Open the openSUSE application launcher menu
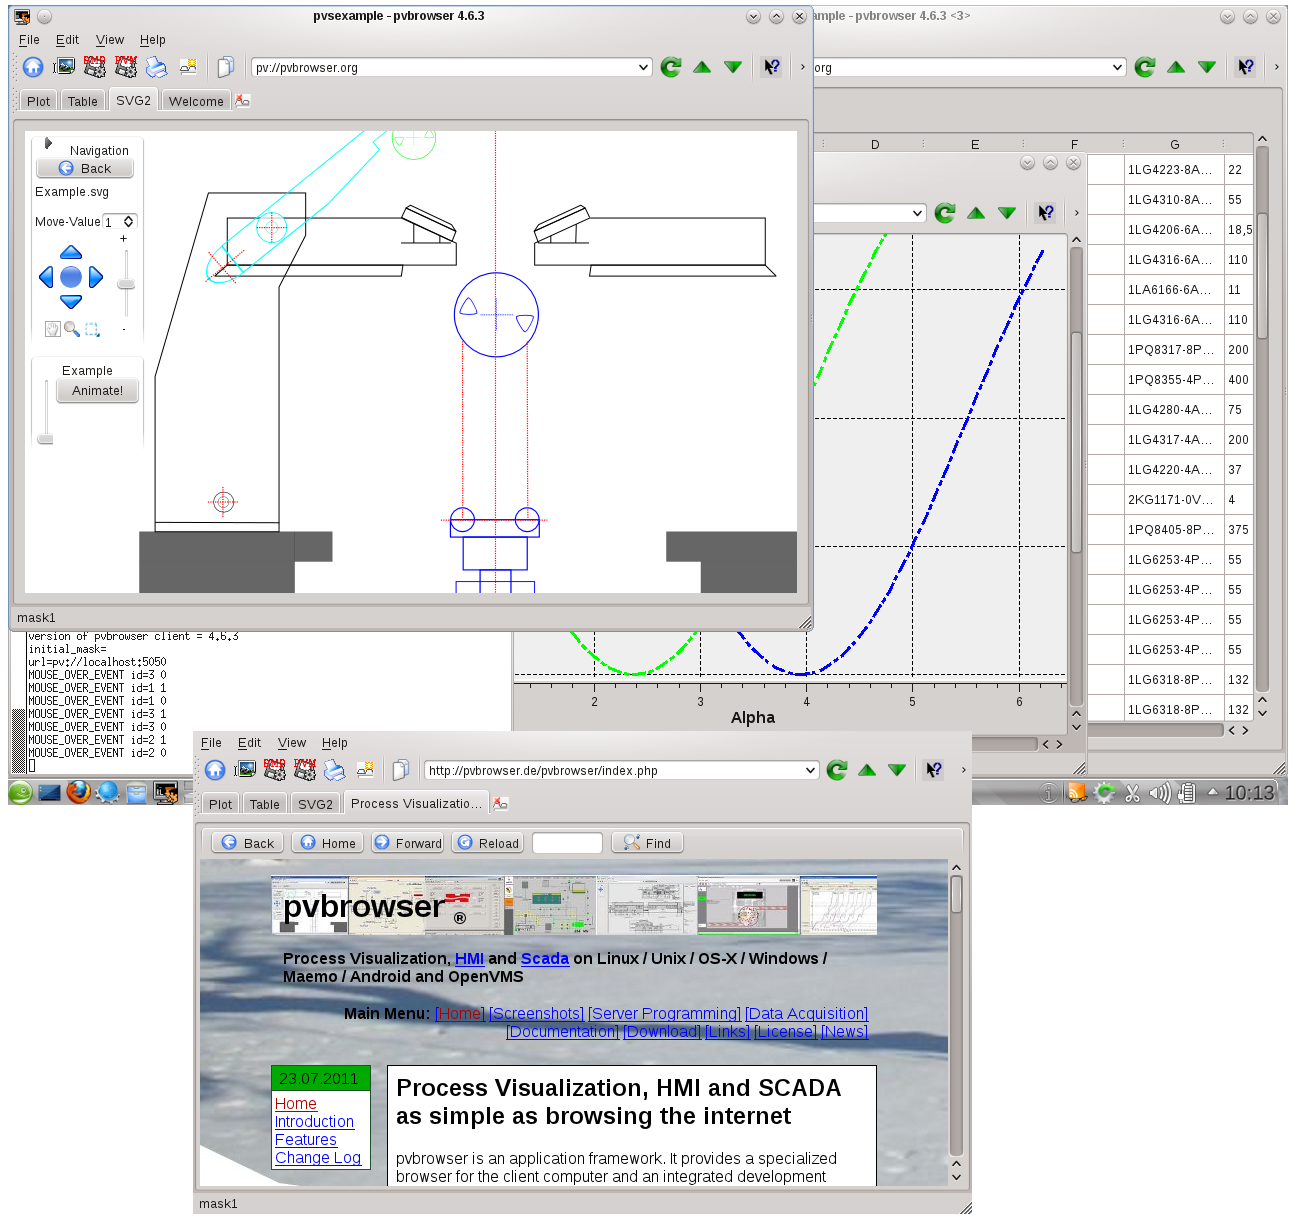This screenshot has width=1305, height=1224. (x=20, y=793)
